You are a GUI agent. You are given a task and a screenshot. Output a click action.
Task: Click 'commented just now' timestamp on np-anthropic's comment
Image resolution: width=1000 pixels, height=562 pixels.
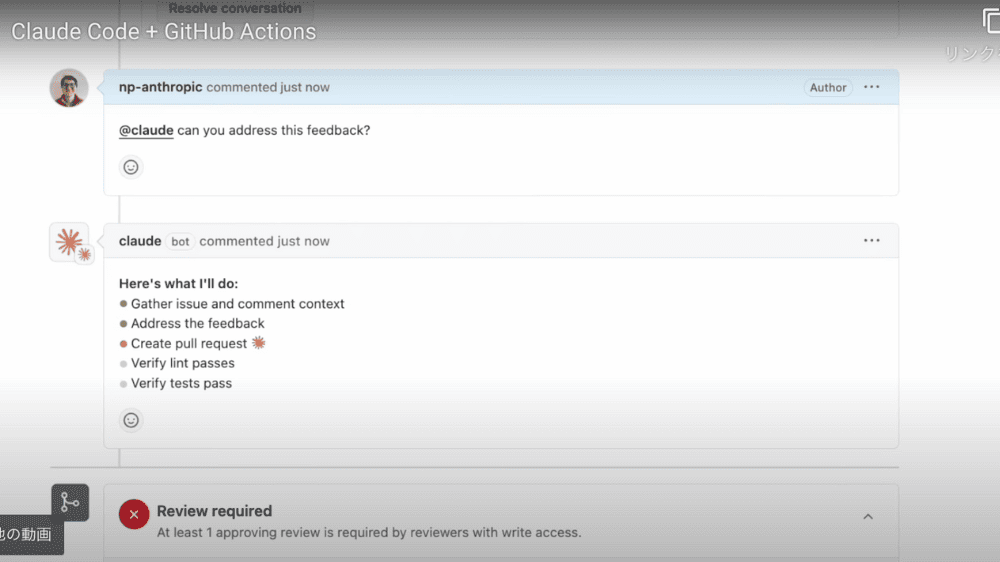pyautogui.click(x=268, y=87)
